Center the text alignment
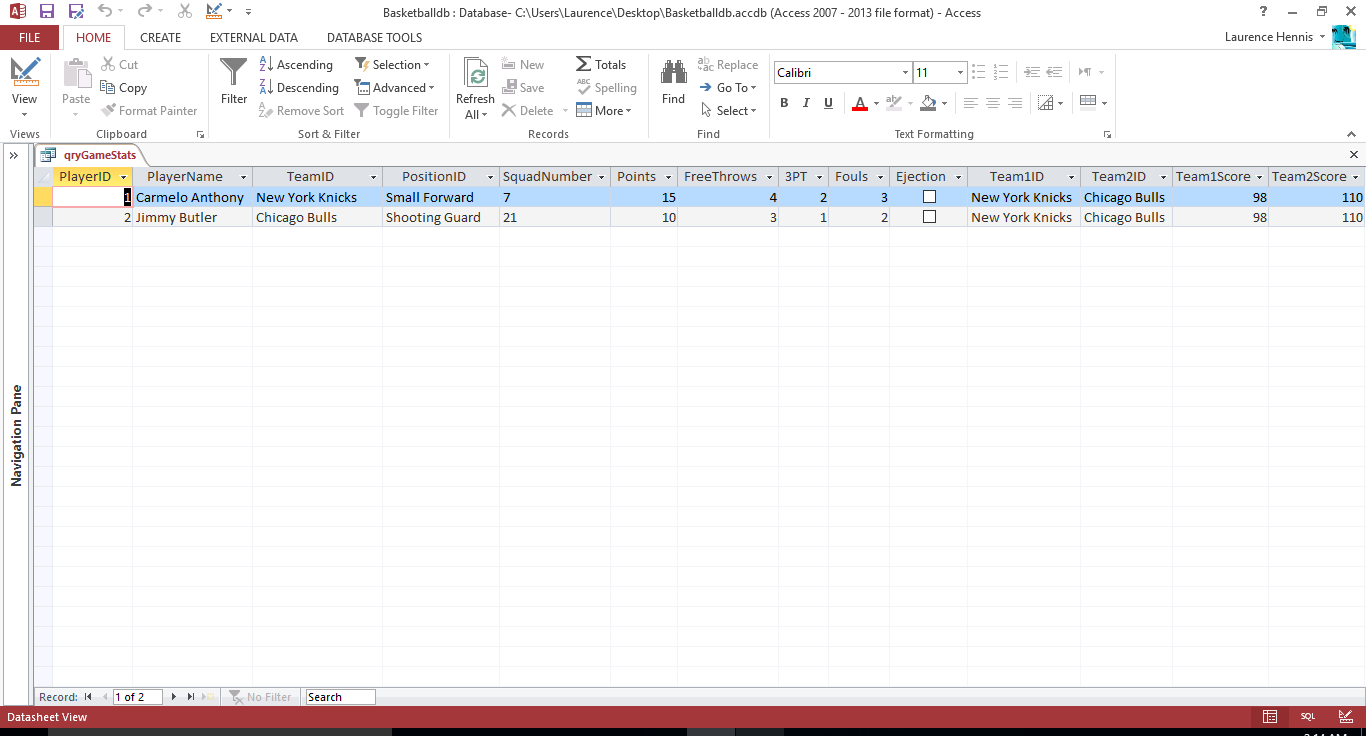Screen dimensions: 1366x736 click(992, 103)
